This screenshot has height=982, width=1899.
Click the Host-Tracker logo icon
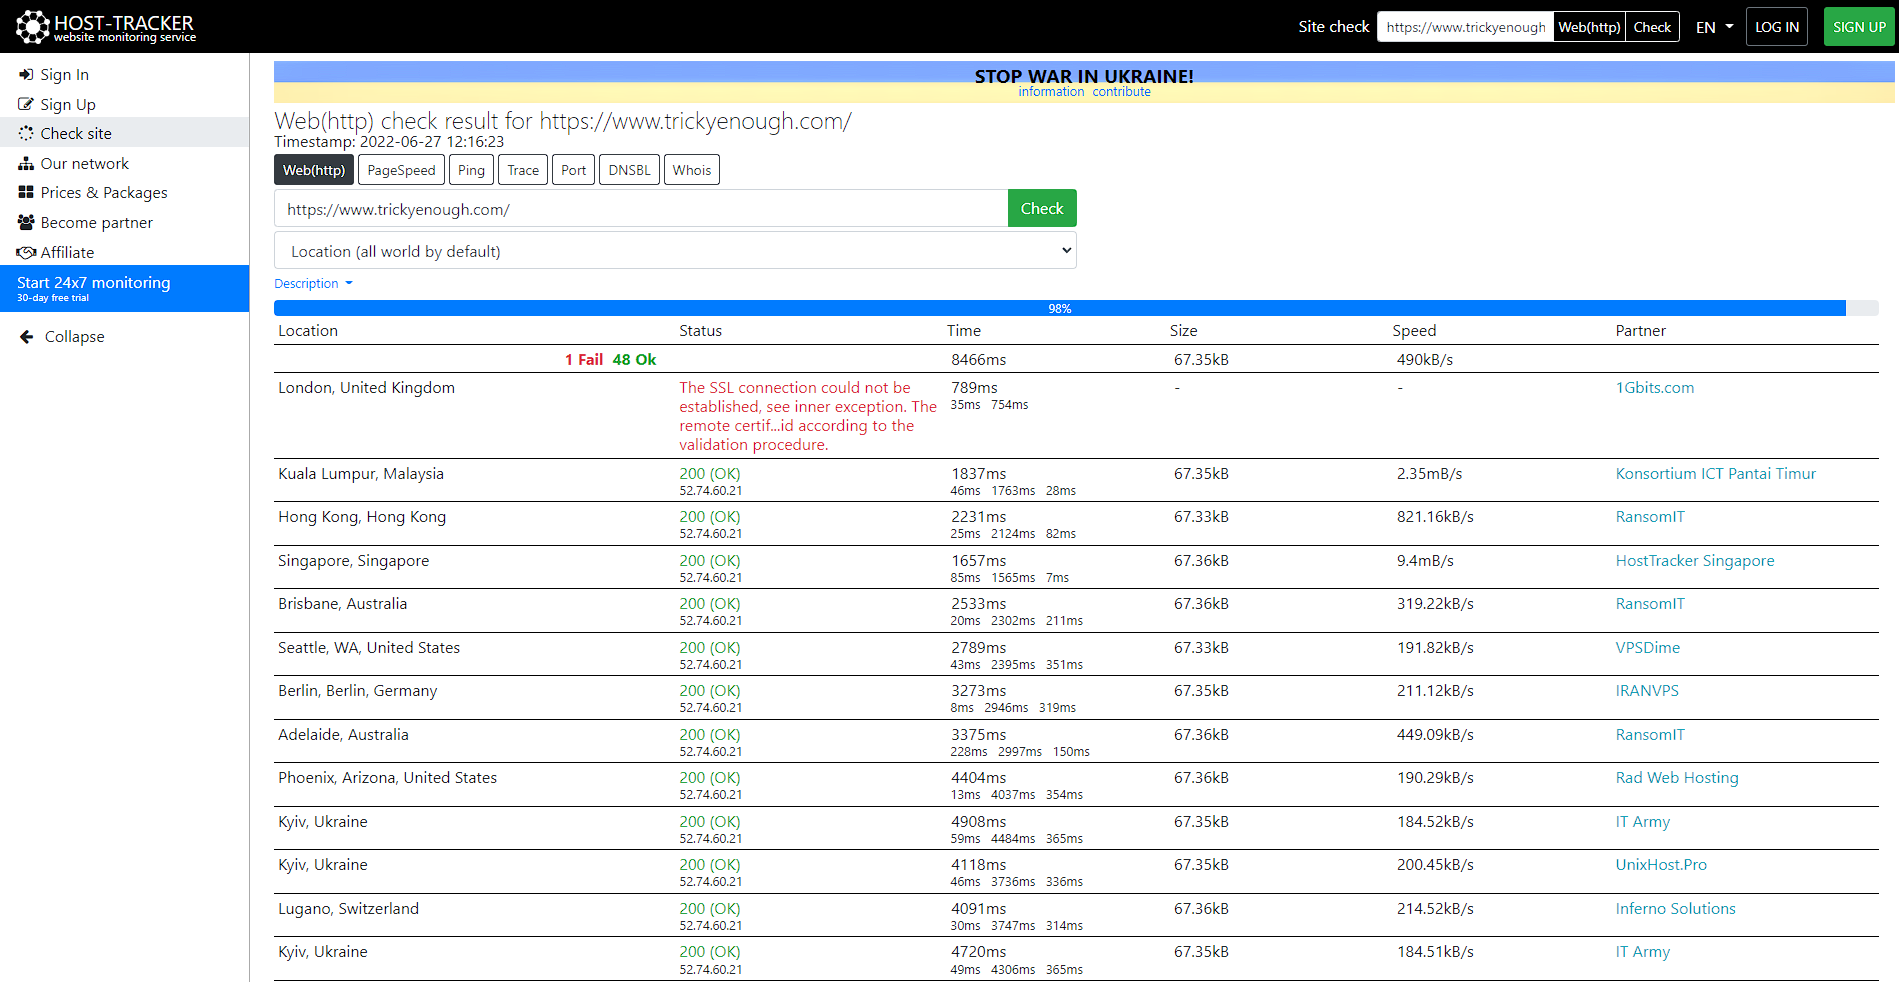(32, 27)
